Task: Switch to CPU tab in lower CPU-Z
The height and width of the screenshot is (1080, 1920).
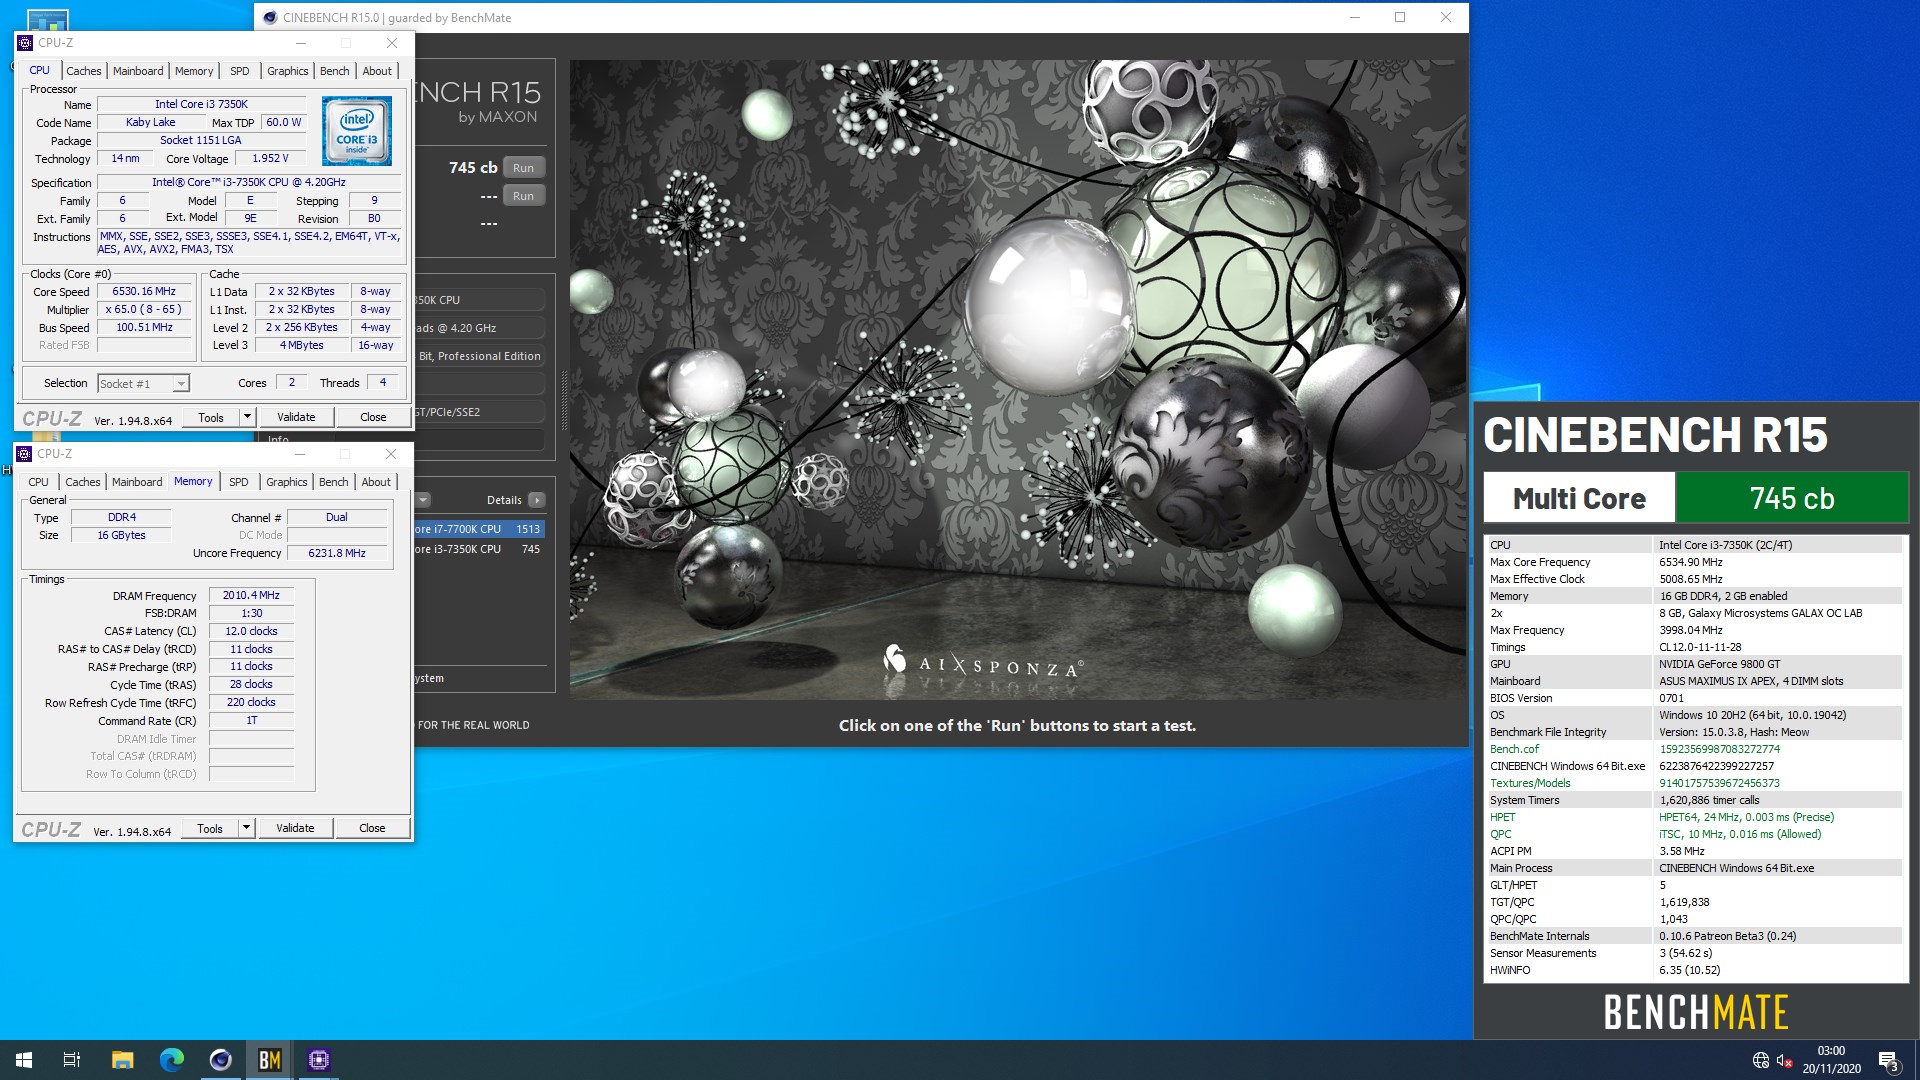Action: tap(39, 482)
